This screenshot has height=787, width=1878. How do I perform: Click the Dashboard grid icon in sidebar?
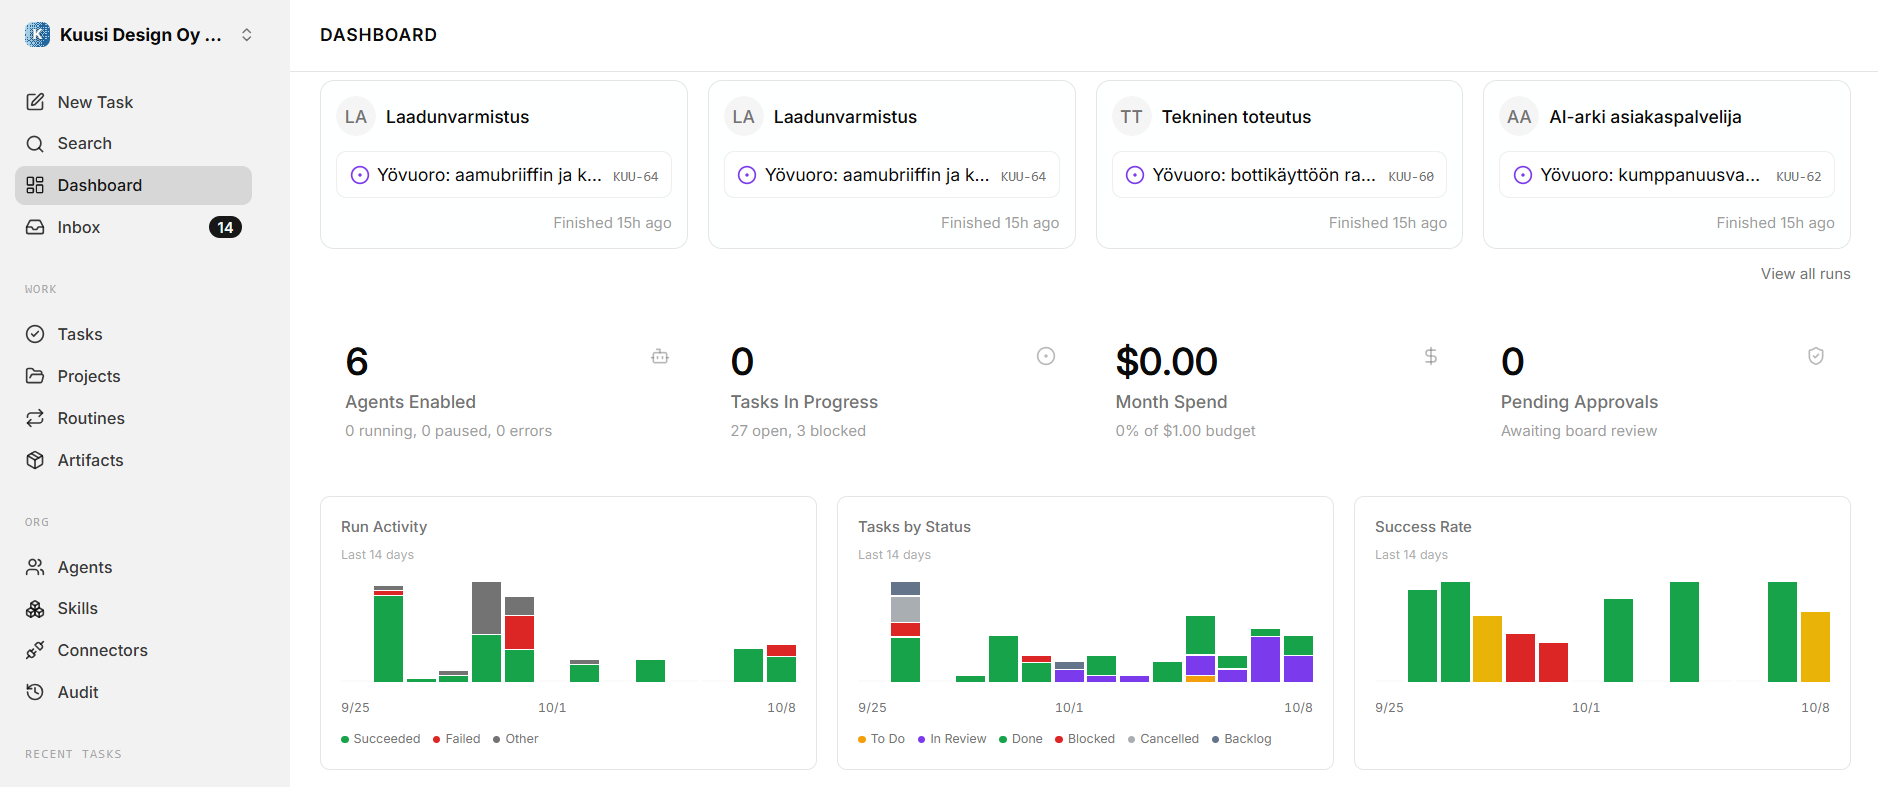[x=35, y=185]
